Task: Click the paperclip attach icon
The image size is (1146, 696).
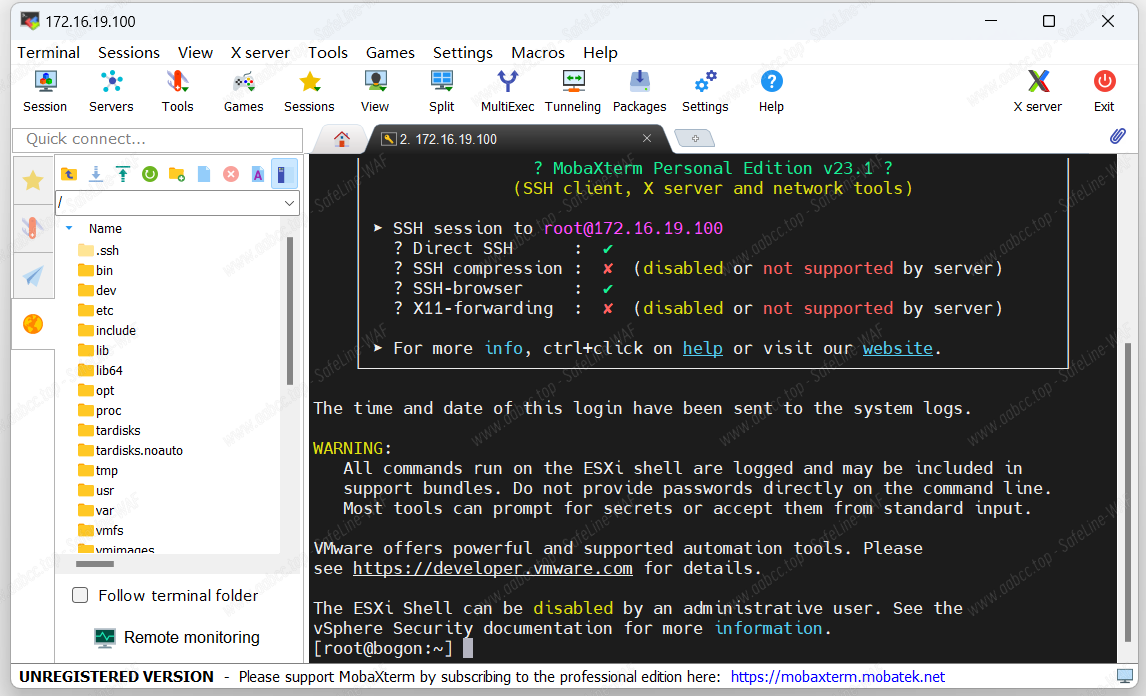Action: pyautogui.click(x=1117, y=136)
